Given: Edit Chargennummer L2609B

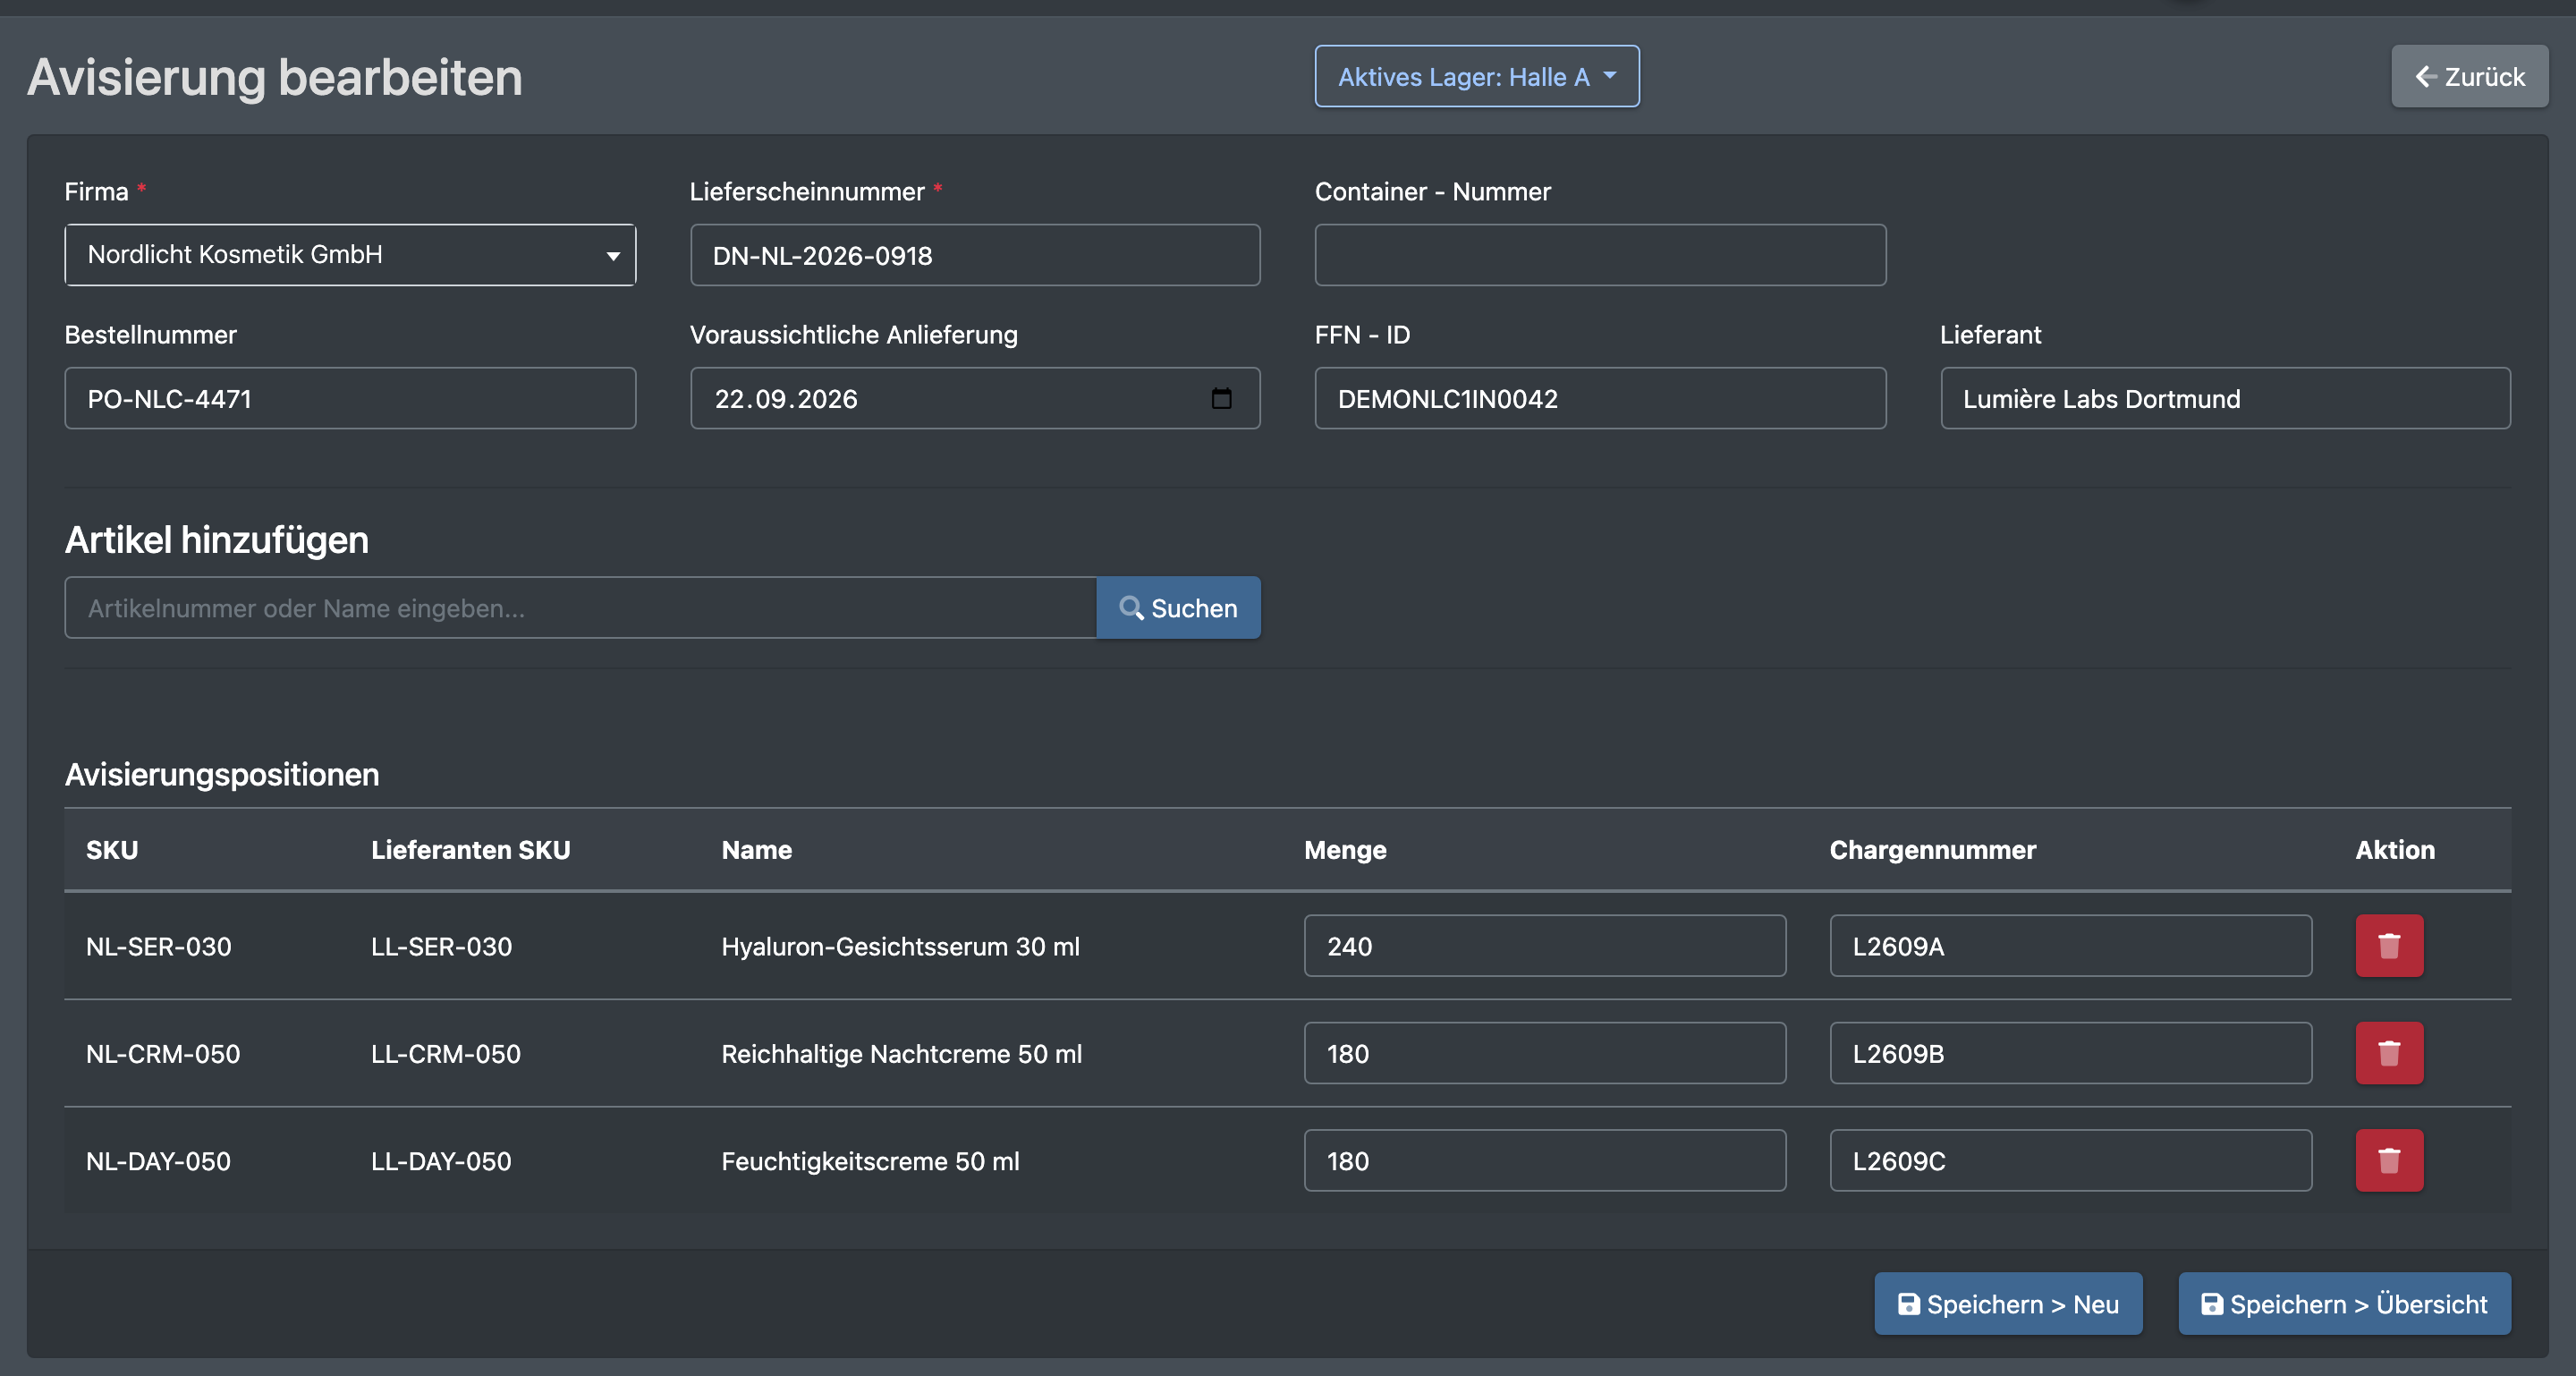Looking at the screenshot, I should tap(2071, 1053).
